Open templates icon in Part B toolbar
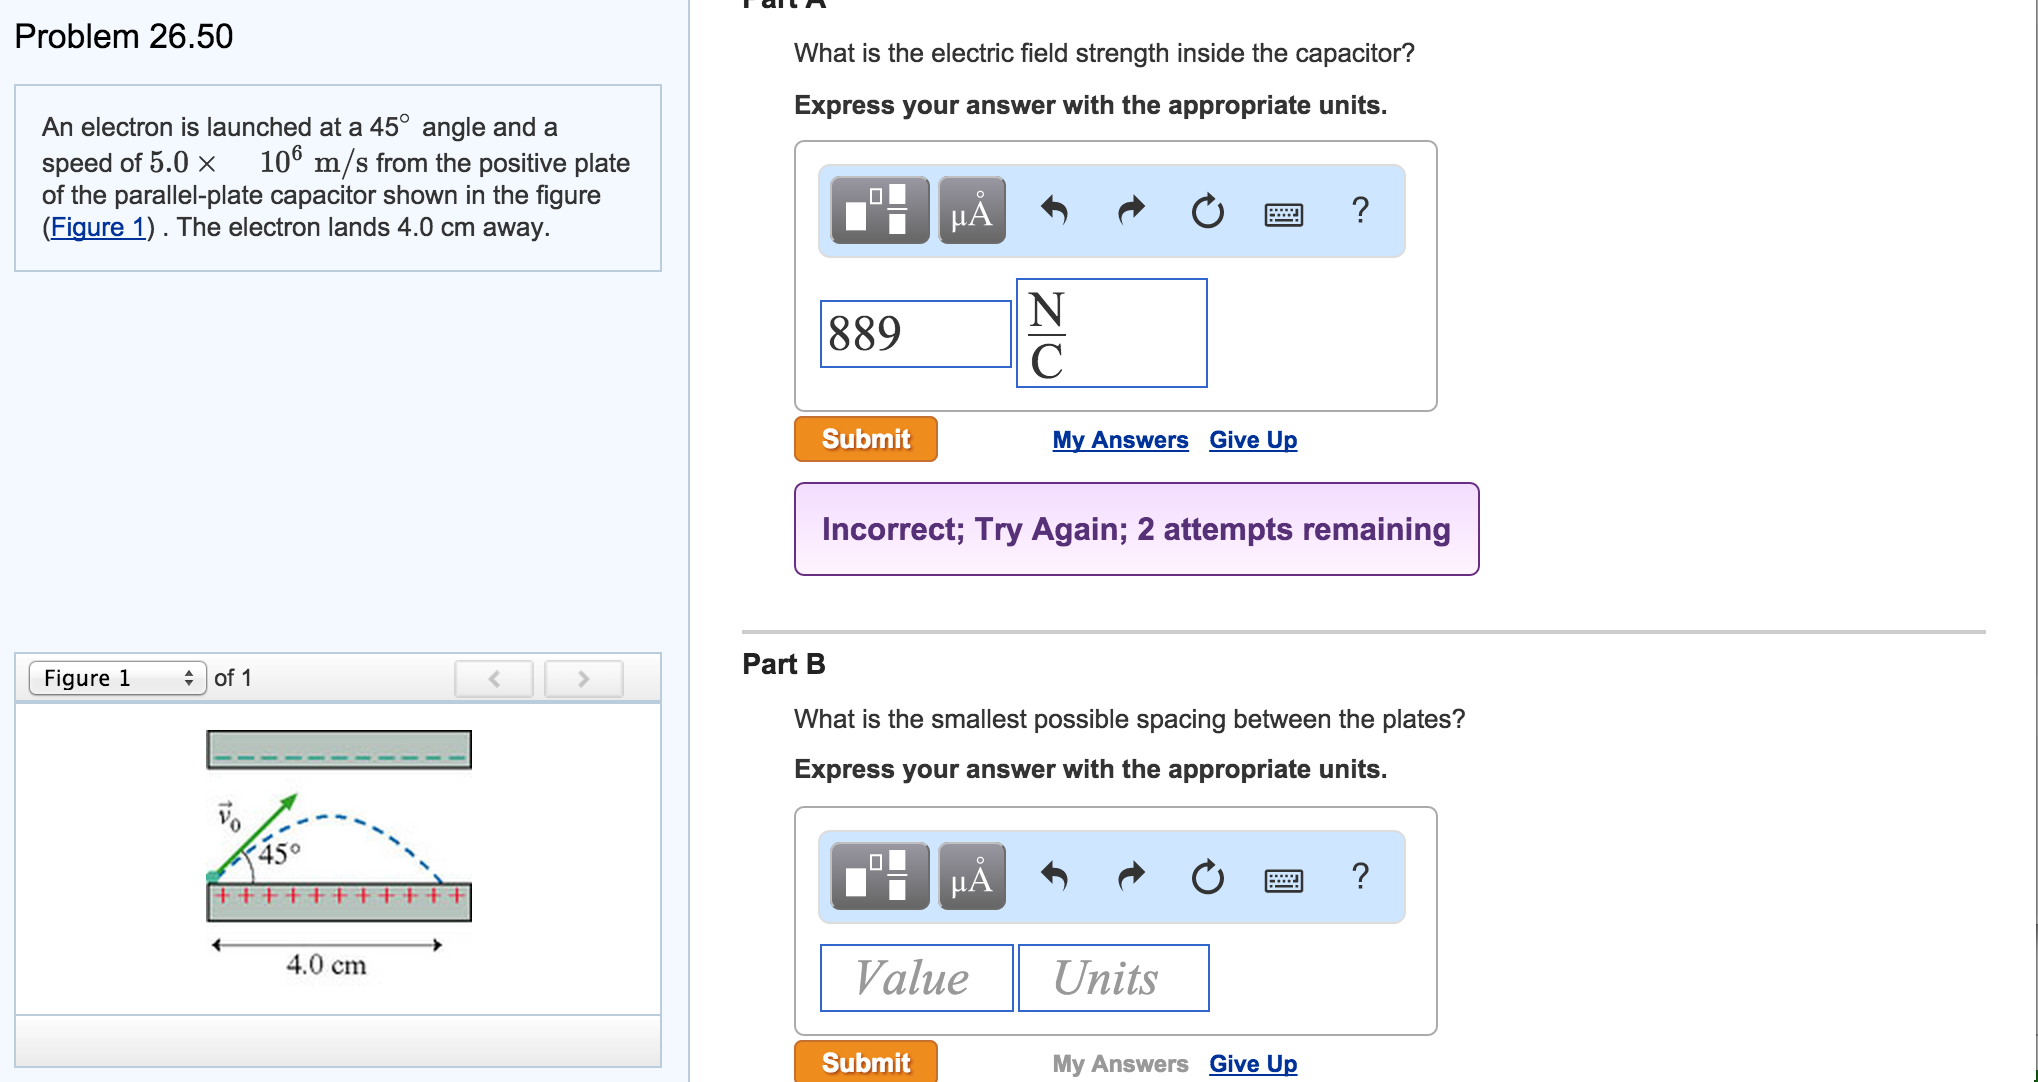This screenshot has height=1082, width=2038. pyautogui.click(x=880, y=877)
